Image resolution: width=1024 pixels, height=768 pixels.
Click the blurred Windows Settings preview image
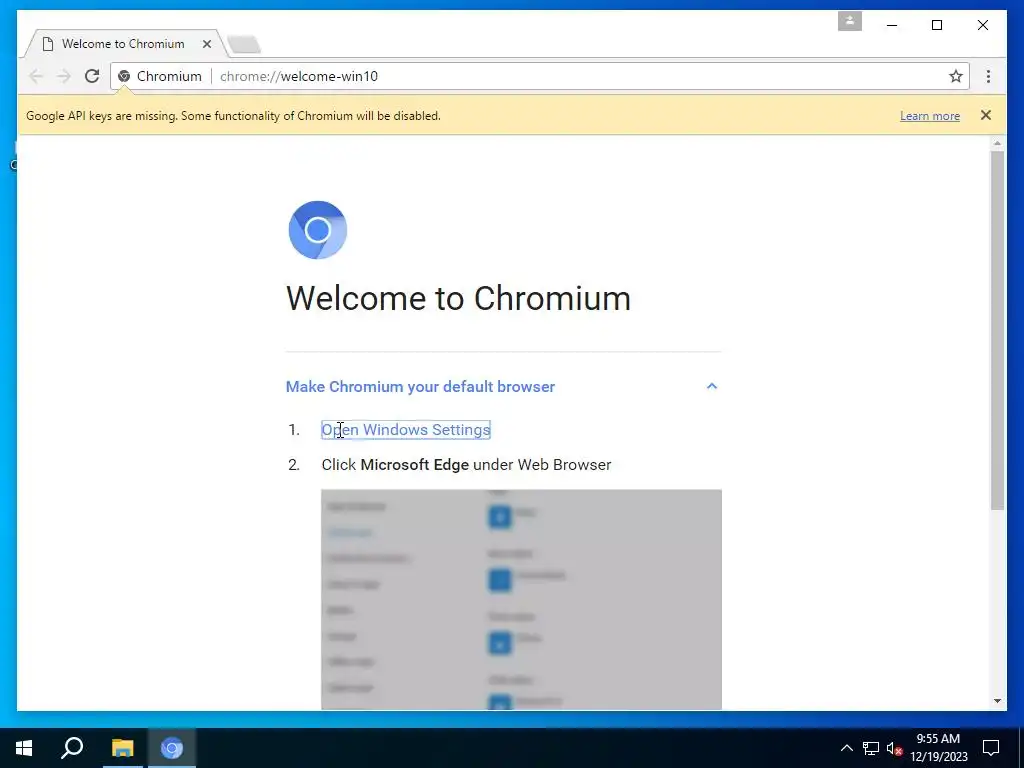521,599
